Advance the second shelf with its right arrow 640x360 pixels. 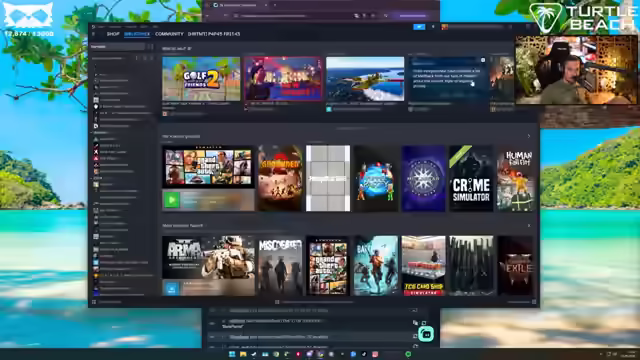(529, 226)
